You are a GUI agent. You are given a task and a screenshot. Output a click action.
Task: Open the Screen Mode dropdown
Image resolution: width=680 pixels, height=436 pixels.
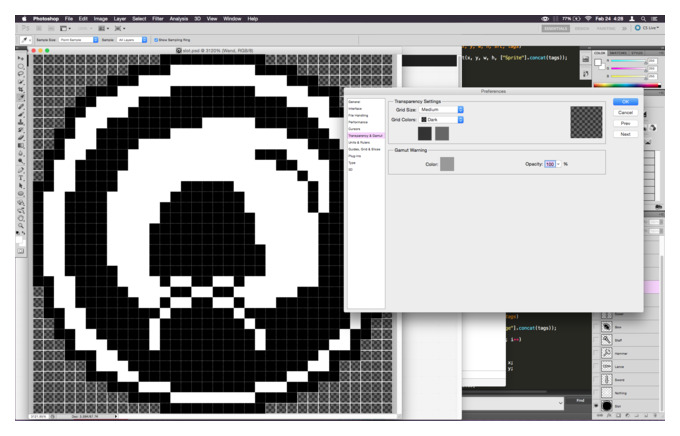tap(120, 28)
